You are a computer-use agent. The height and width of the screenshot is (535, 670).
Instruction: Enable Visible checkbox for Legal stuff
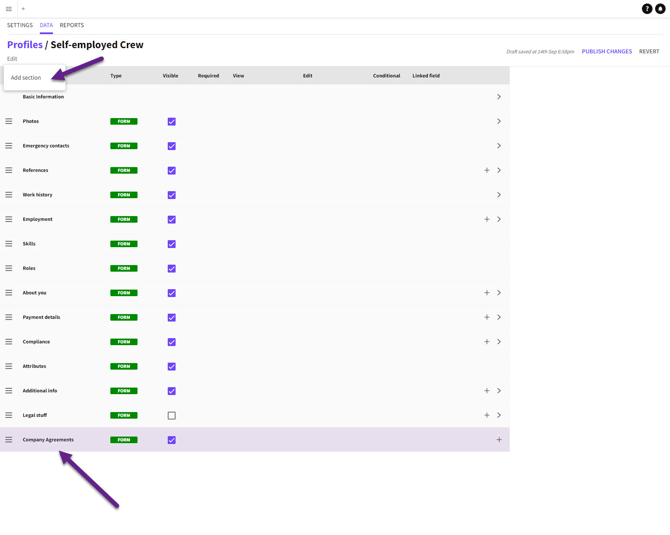pos(172,416)
